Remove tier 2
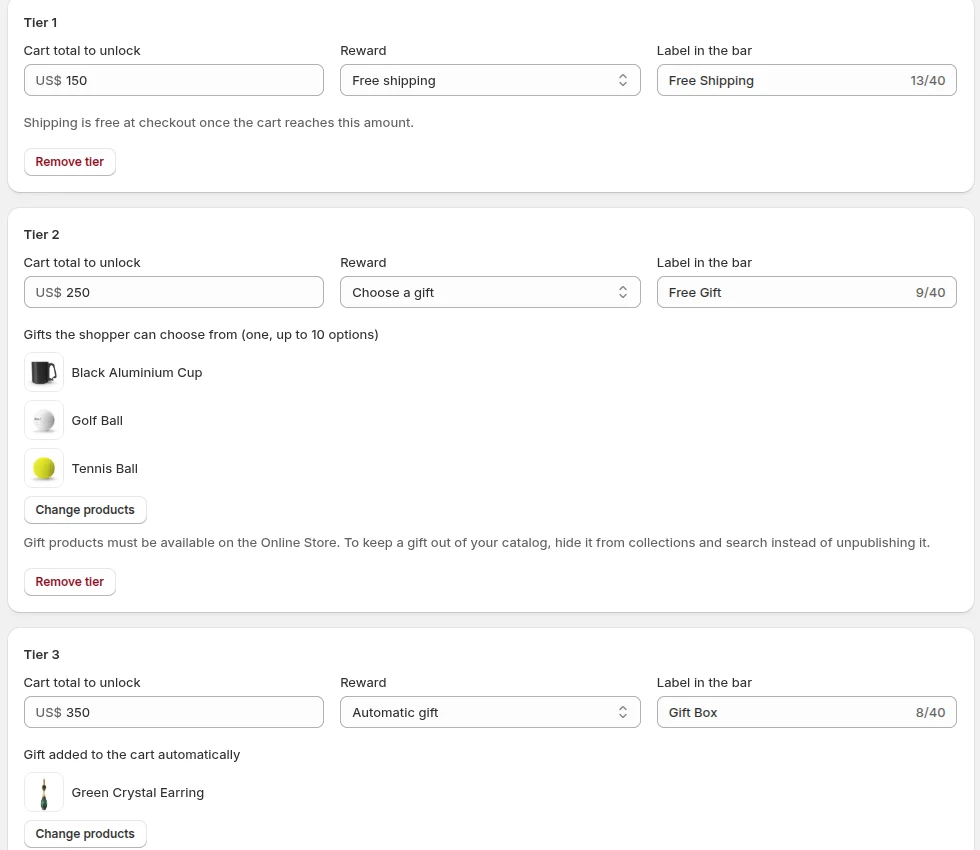 click(x=69, y=582)
